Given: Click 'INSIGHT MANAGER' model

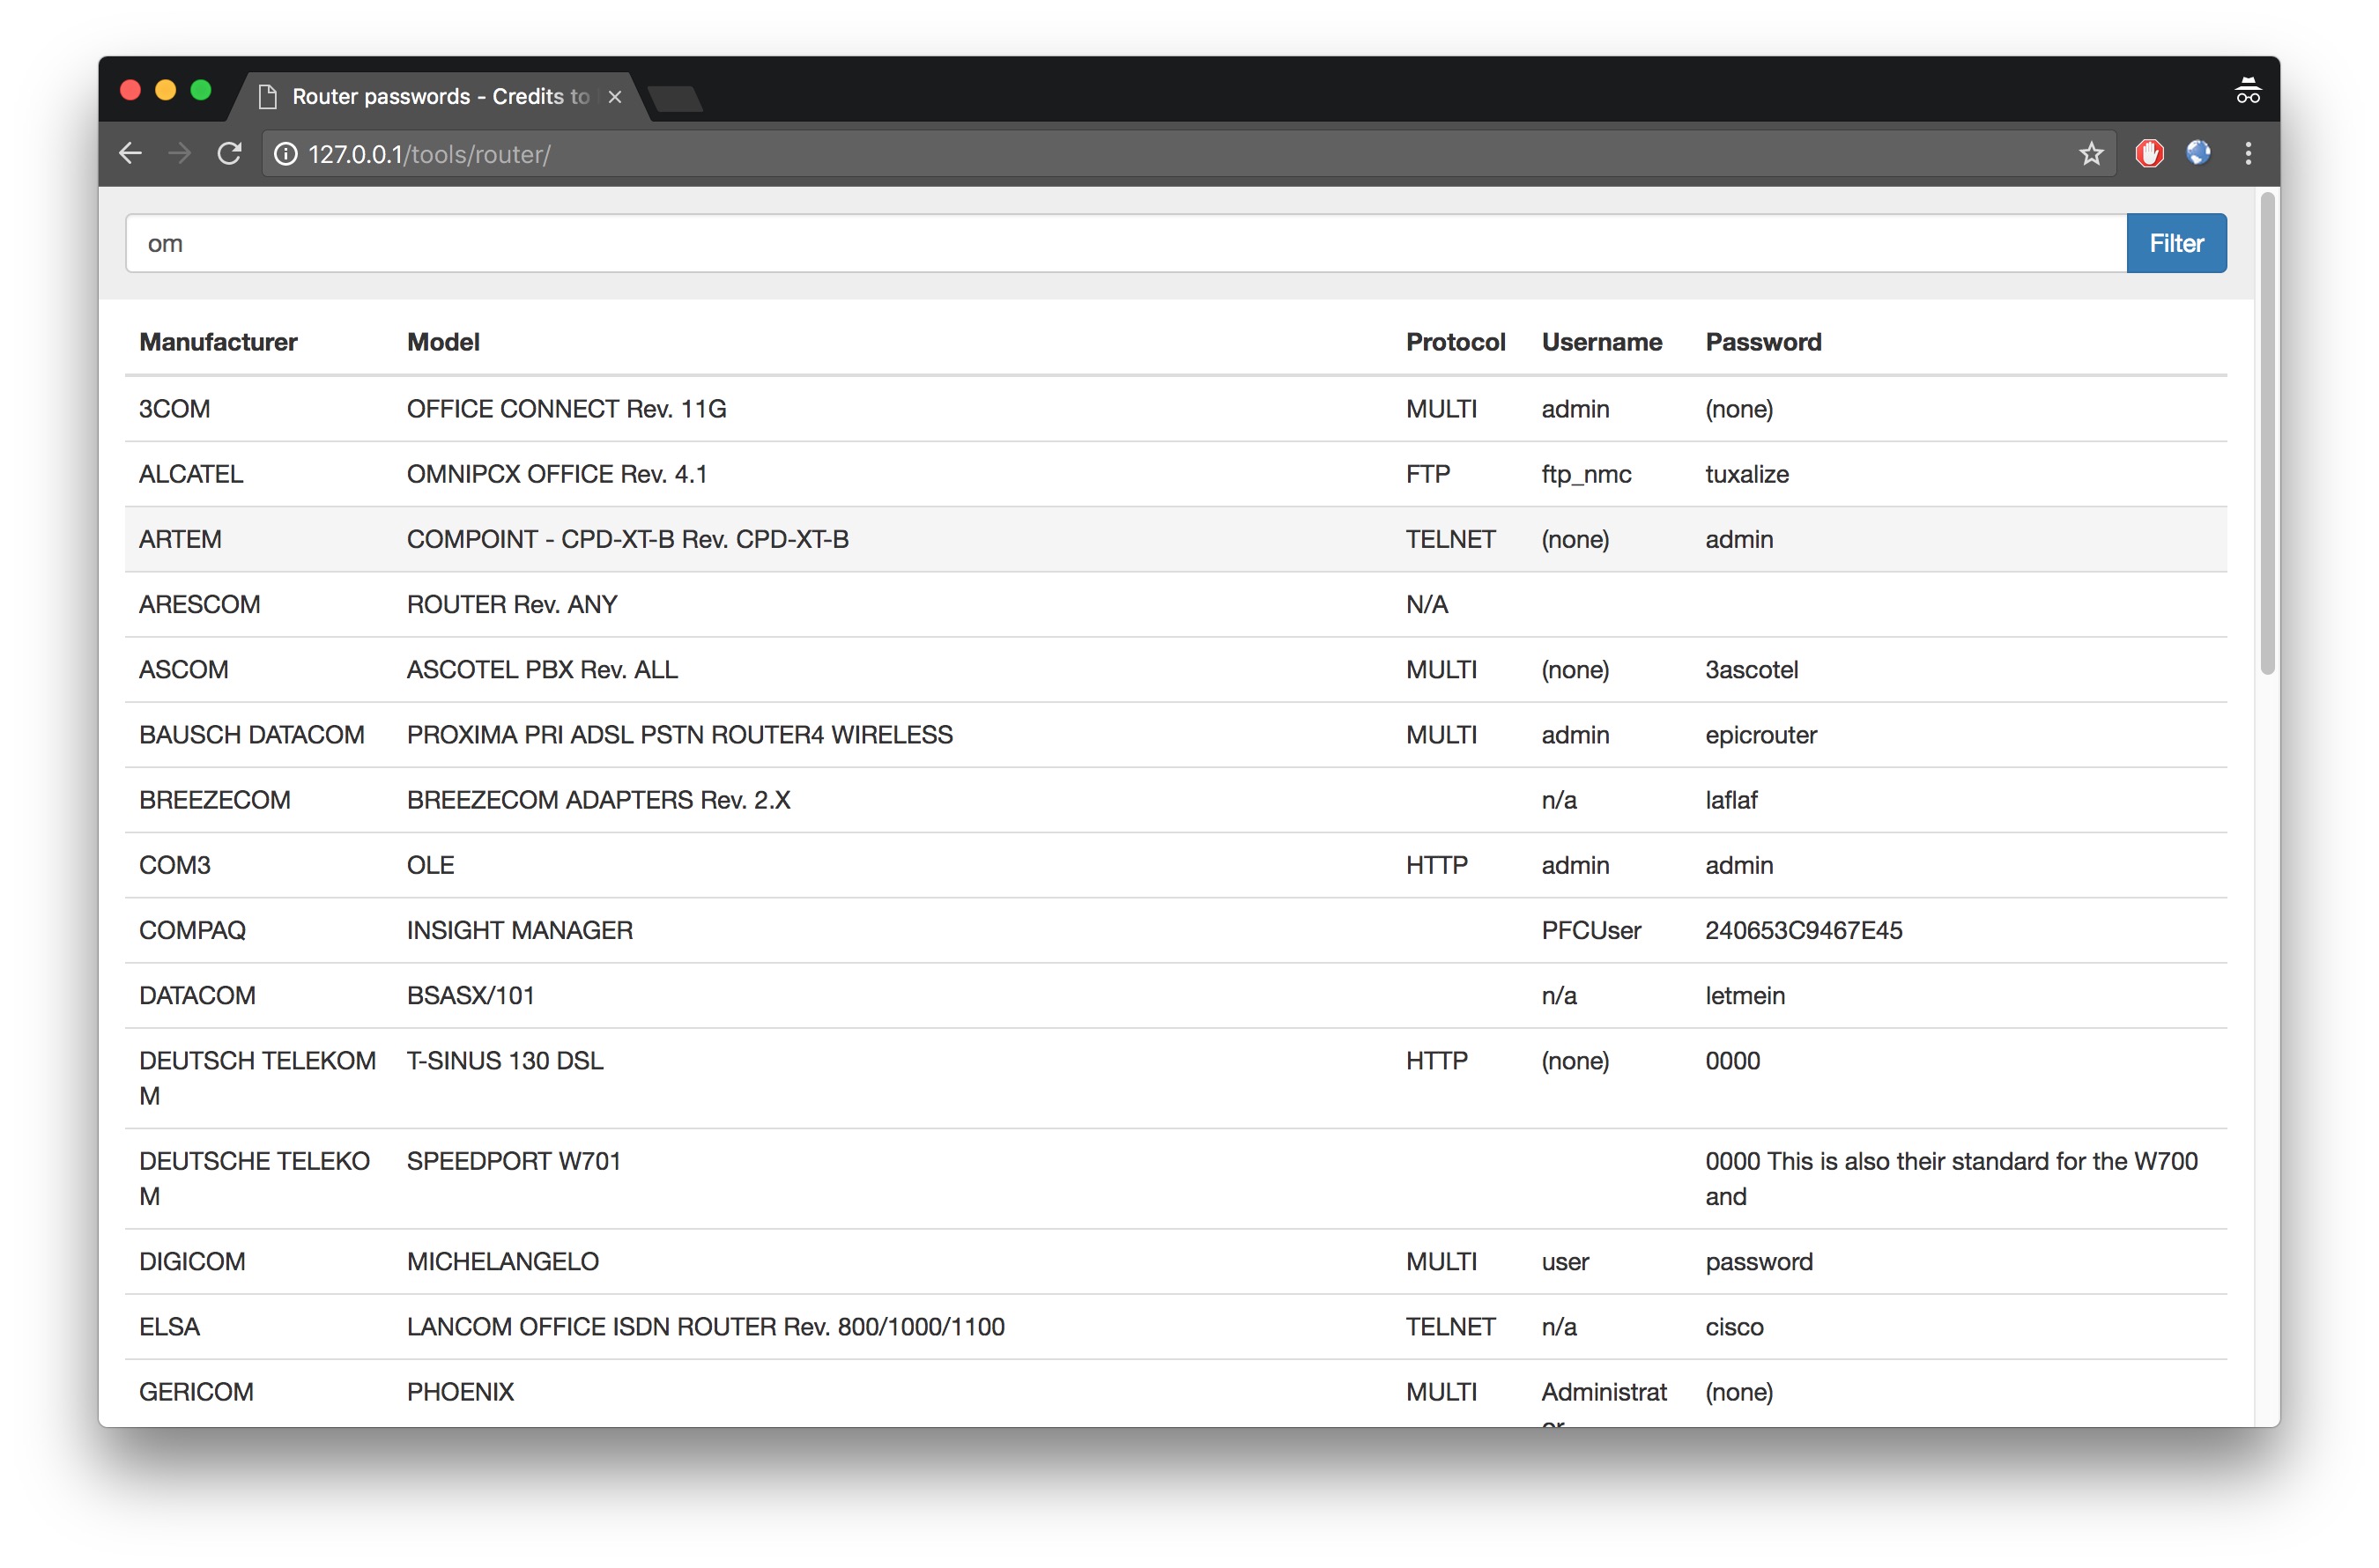Looking at the screenshot, I should 520,930.
